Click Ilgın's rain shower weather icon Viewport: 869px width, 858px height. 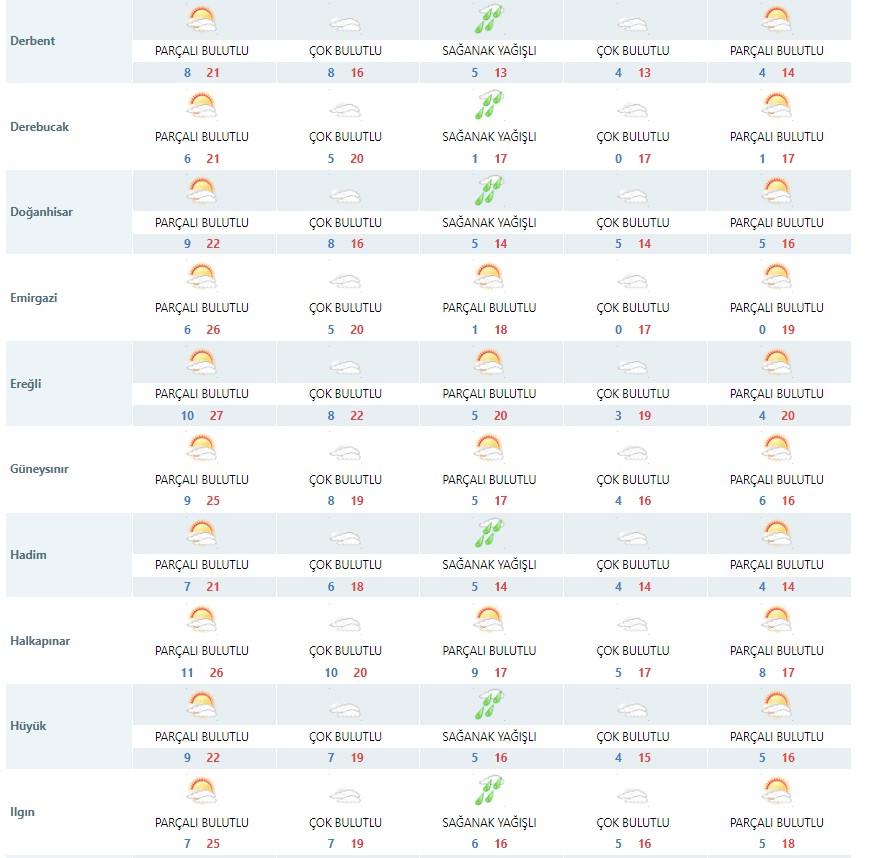(489, 791)
